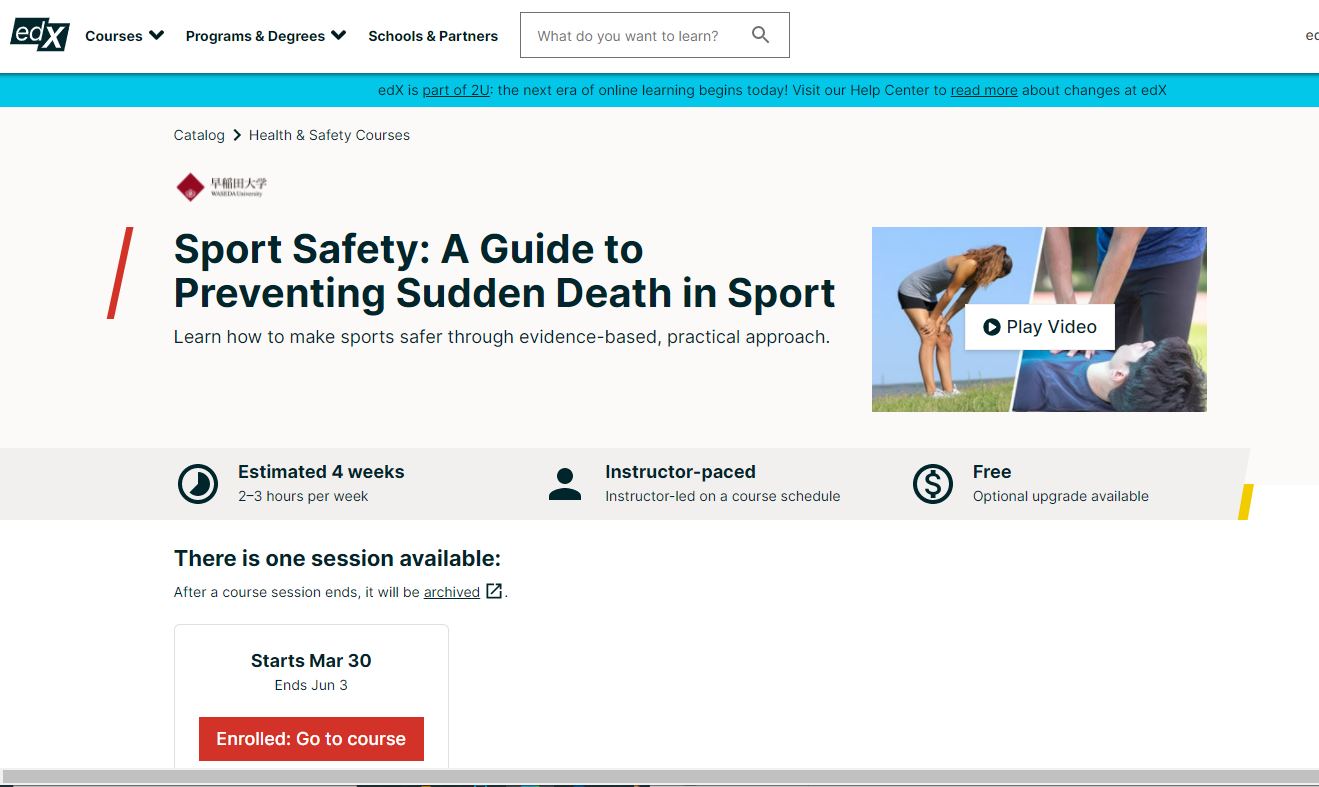This screenshot has width=1319, height=787.
Task: Click 'Optional upgrade available' text
Action: 1060,496
